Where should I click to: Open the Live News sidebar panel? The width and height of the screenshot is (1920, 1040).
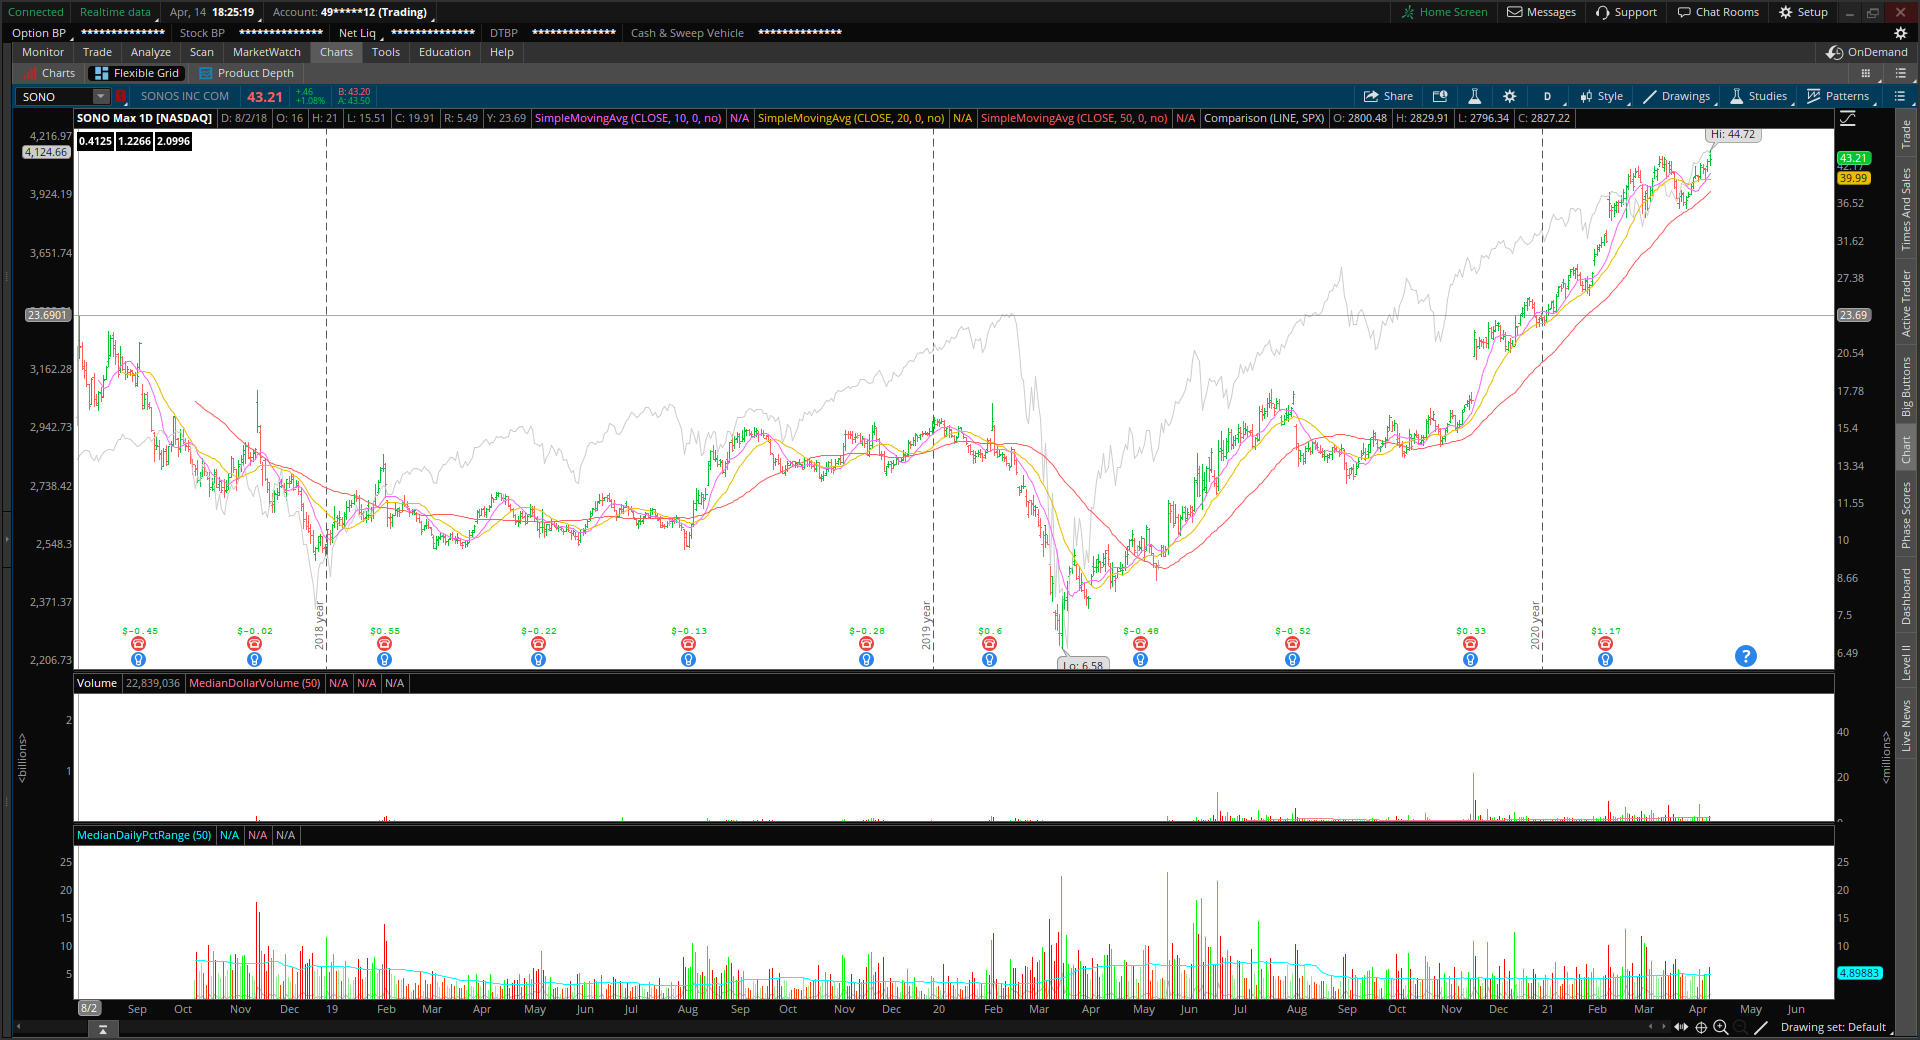click(1906, 725)
